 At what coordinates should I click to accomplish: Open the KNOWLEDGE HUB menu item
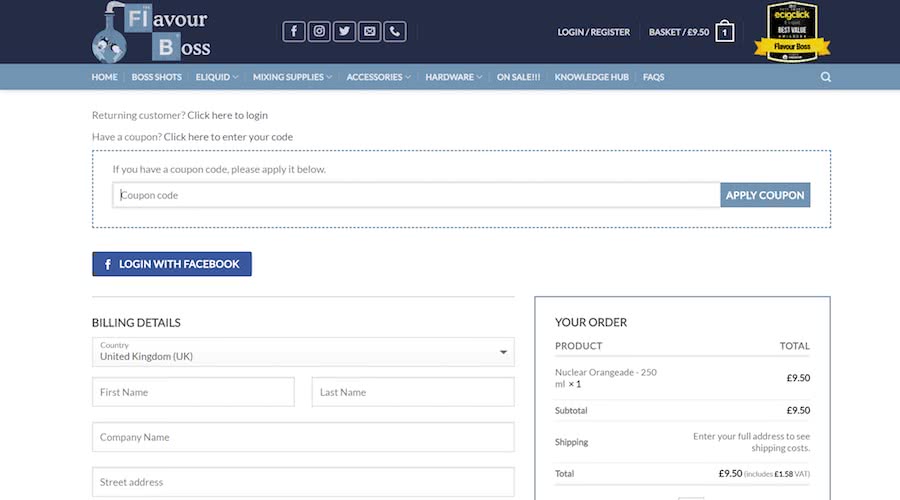pos(591,77)
